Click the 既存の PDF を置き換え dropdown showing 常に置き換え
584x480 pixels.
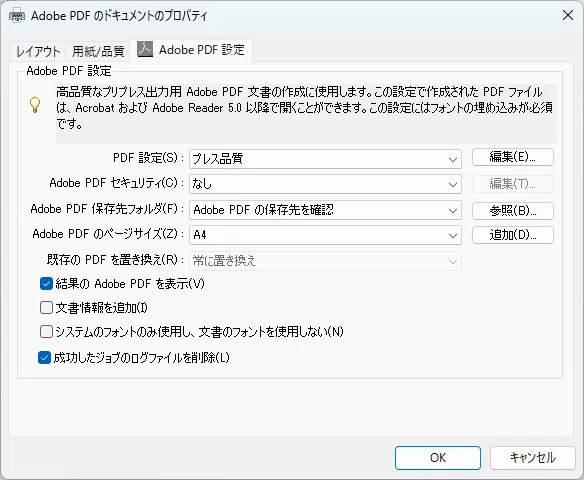pos(325,261)
